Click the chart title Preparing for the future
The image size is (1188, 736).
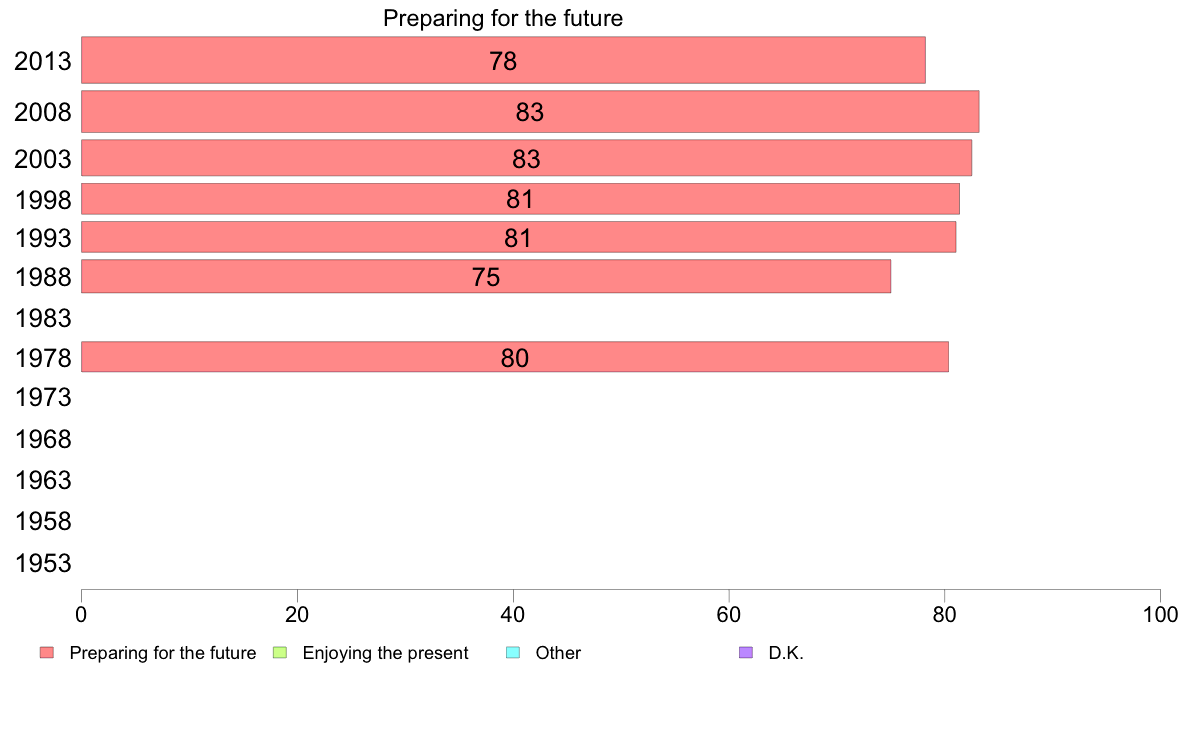[502, 18]
